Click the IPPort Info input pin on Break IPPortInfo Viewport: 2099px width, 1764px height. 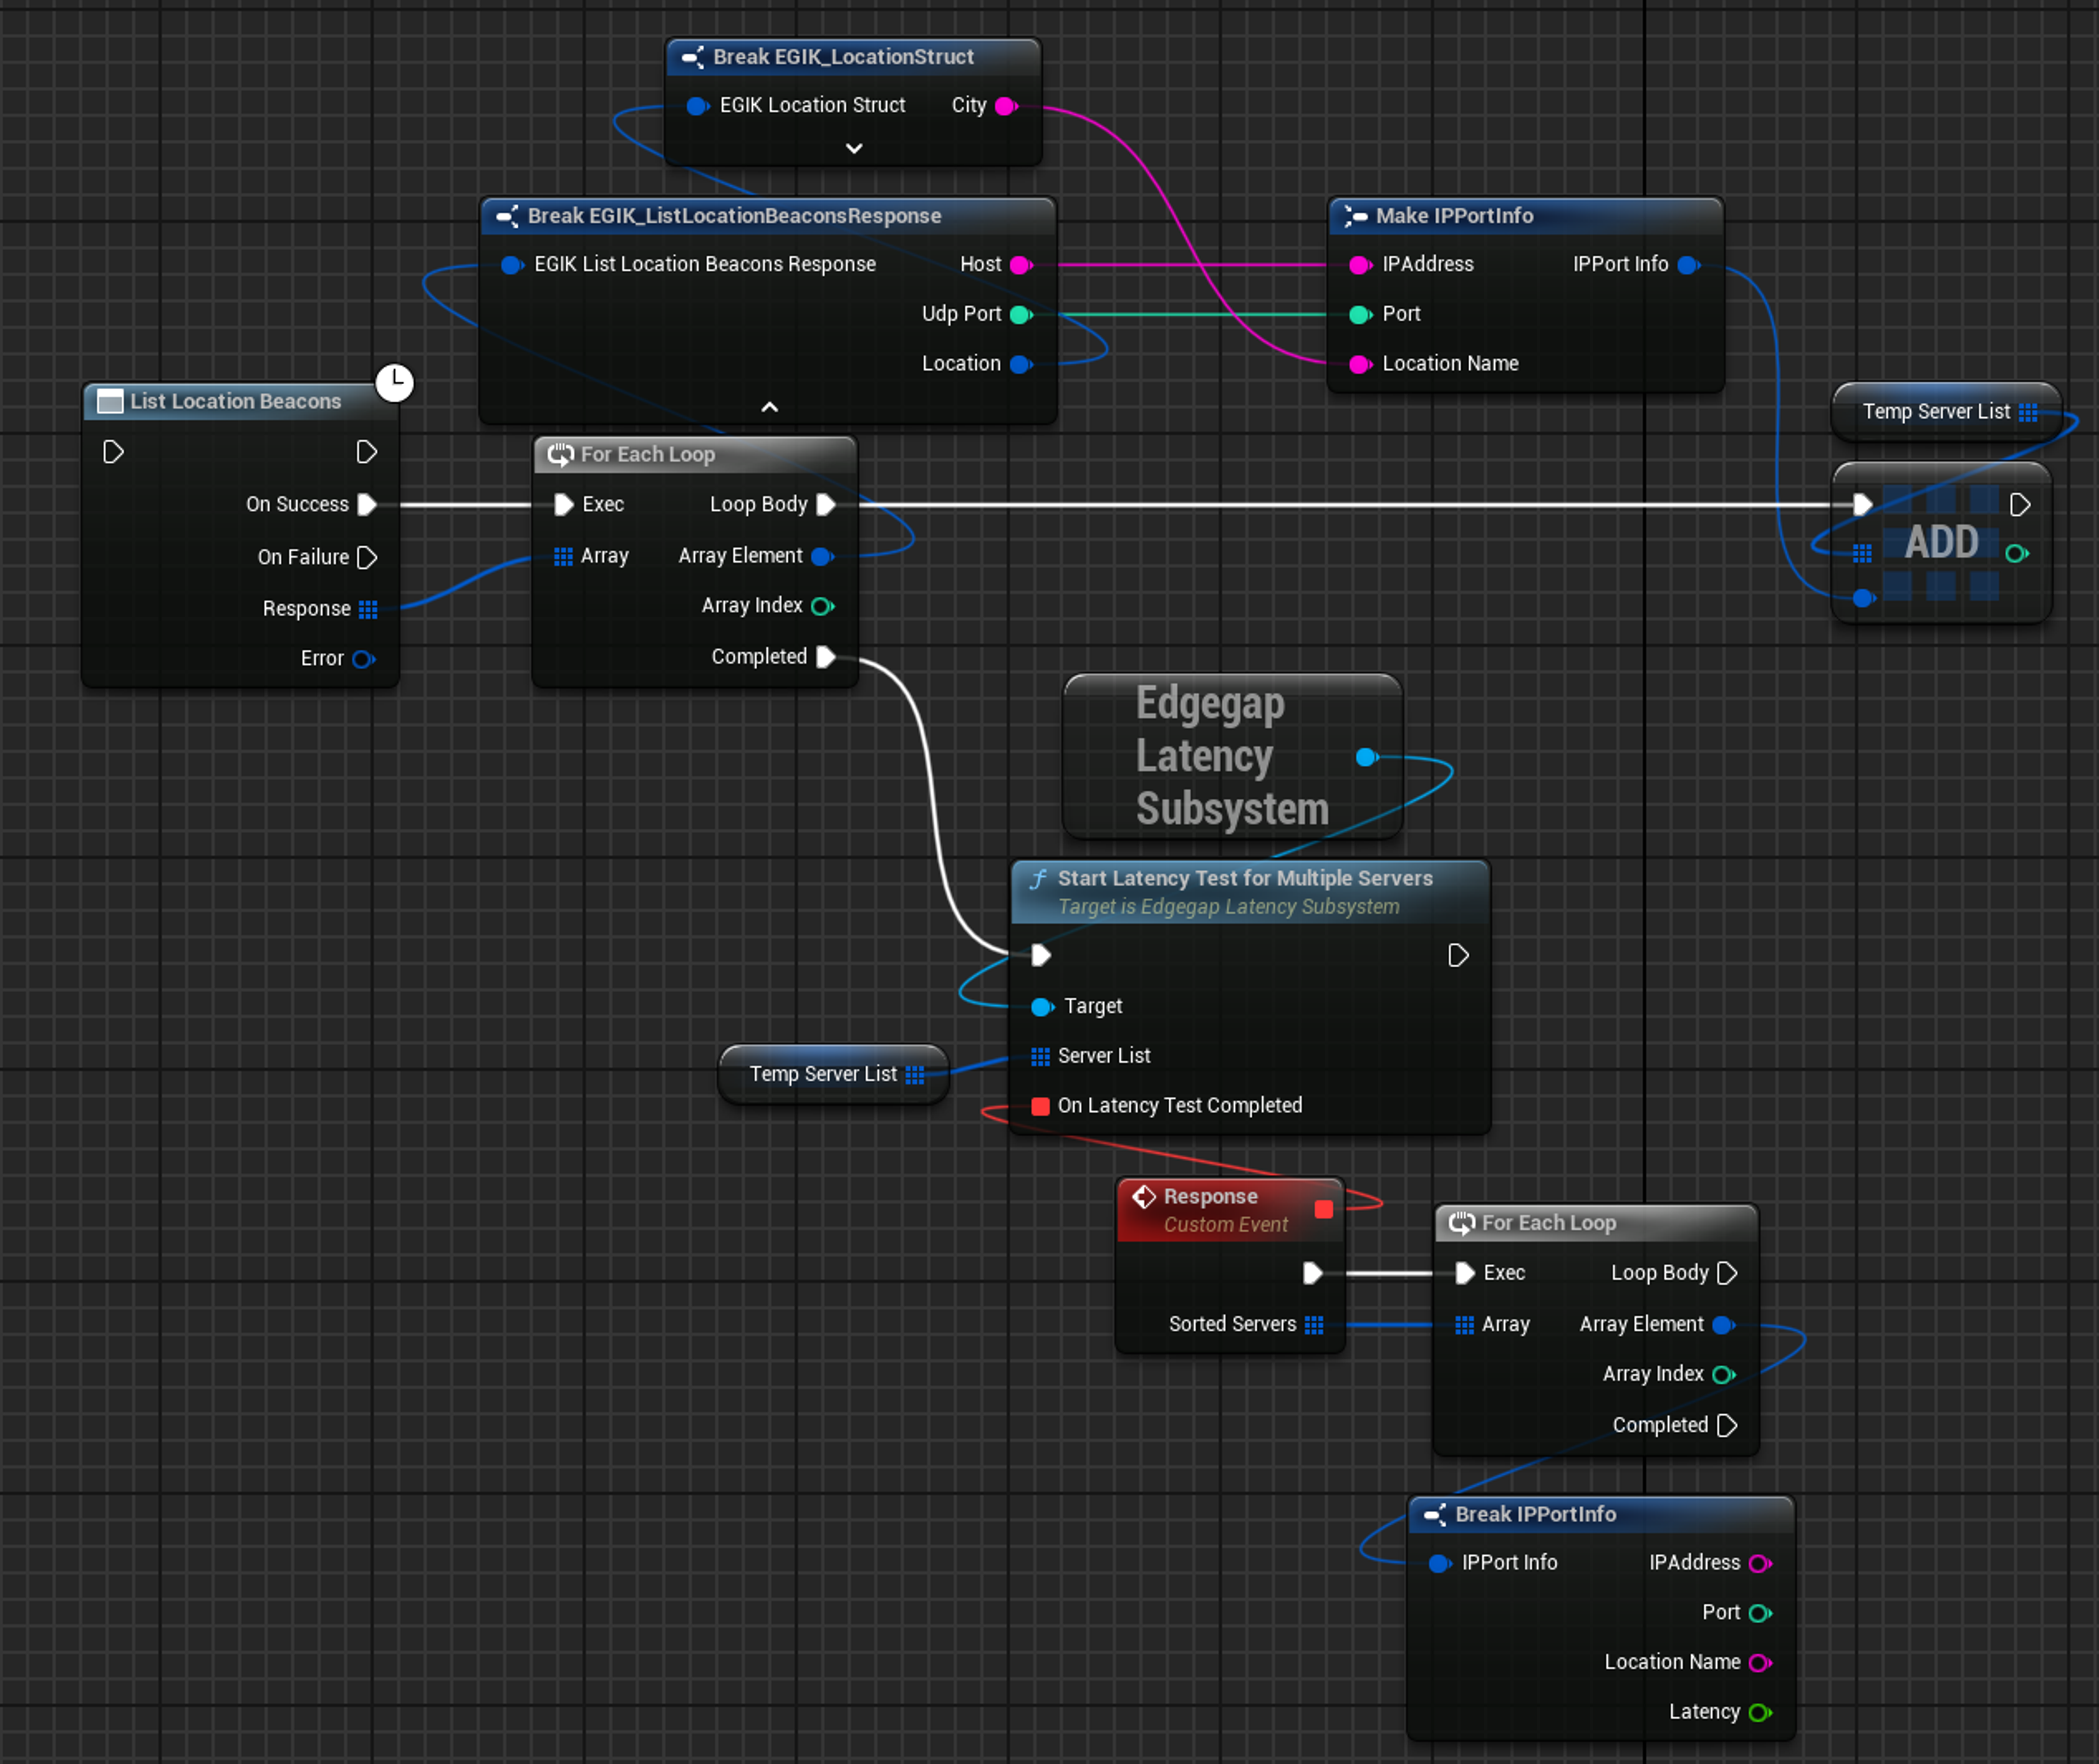1440,1563
